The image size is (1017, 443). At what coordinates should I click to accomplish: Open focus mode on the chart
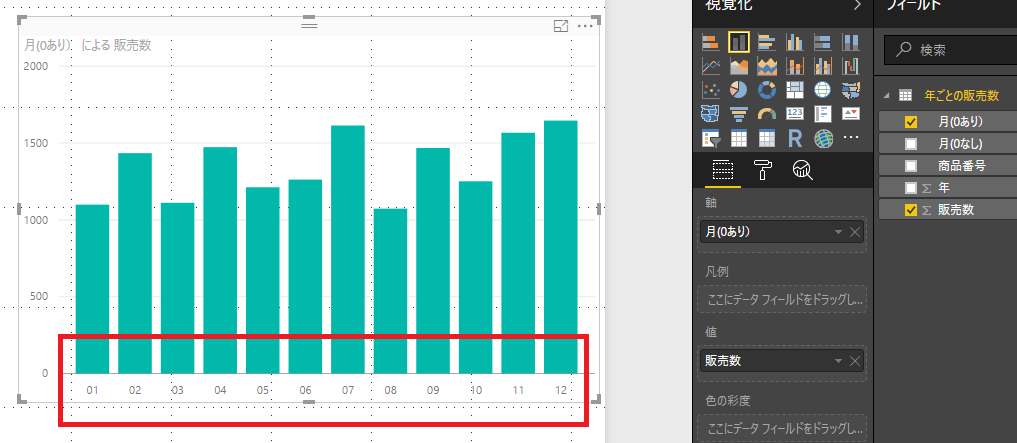pyautogui.click(x=561, y=25)
